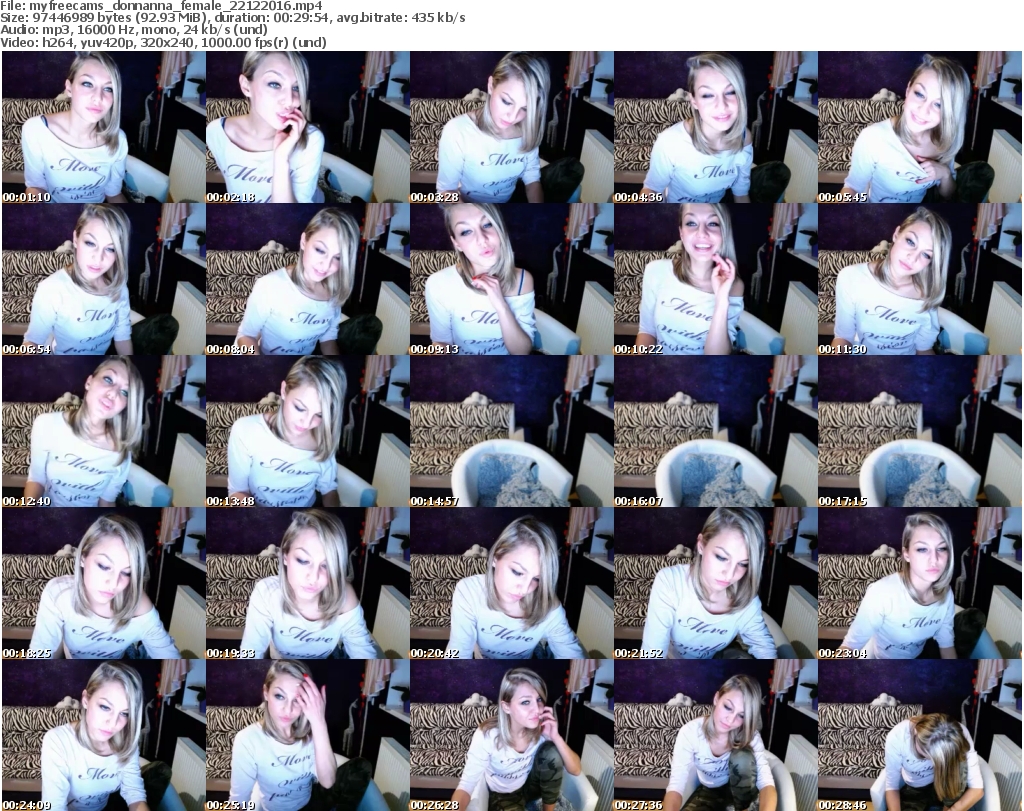View the frame at 00:24:09
The width and height of the screenshot is (1024, 811).
(104, 735)
